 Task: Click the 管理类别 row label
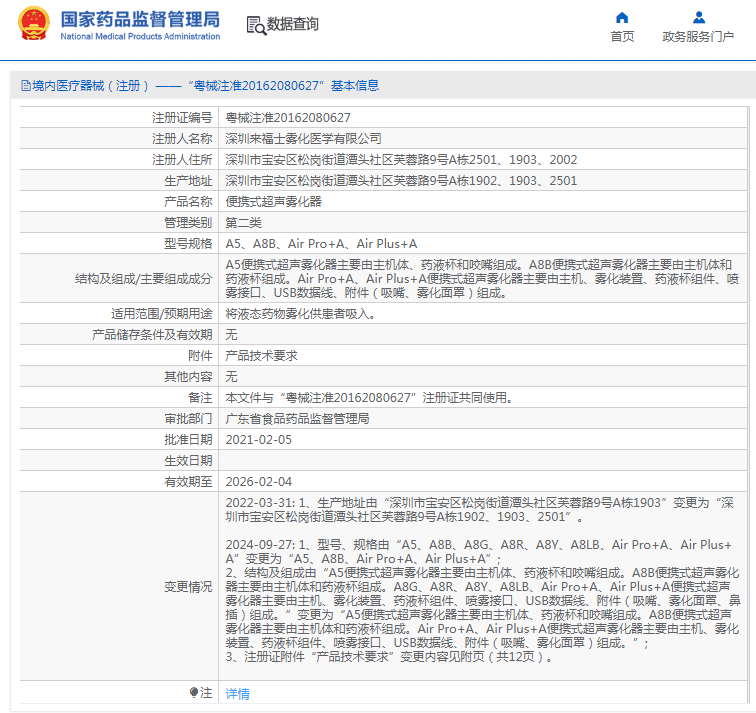[x=188, y=223]
